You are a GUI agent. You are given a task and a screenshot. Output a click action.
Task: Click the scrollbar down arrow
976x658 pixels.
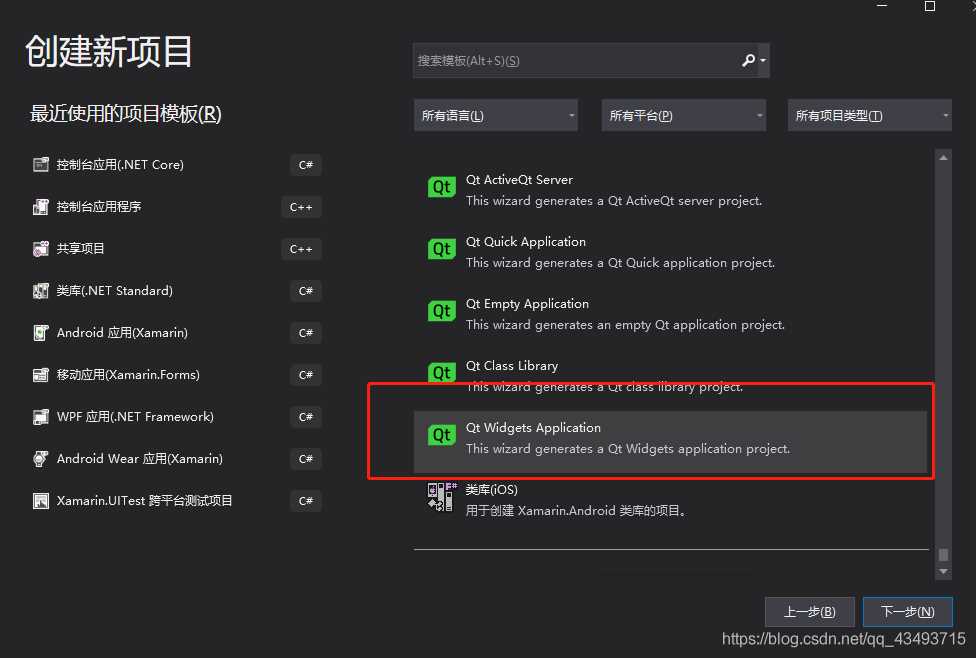click(944, 571)
